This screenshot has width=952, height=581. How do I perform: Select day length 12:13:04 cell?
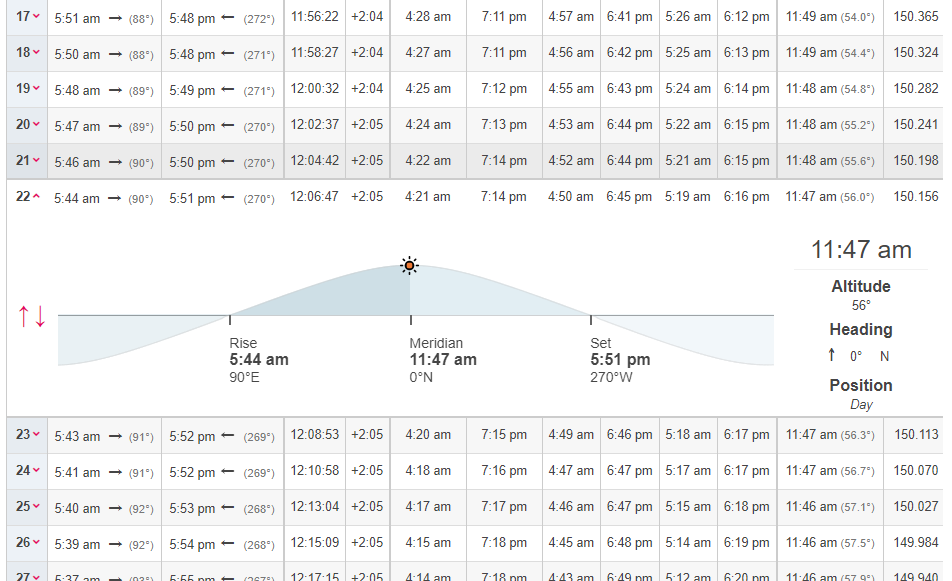click(x=314, y=506)
